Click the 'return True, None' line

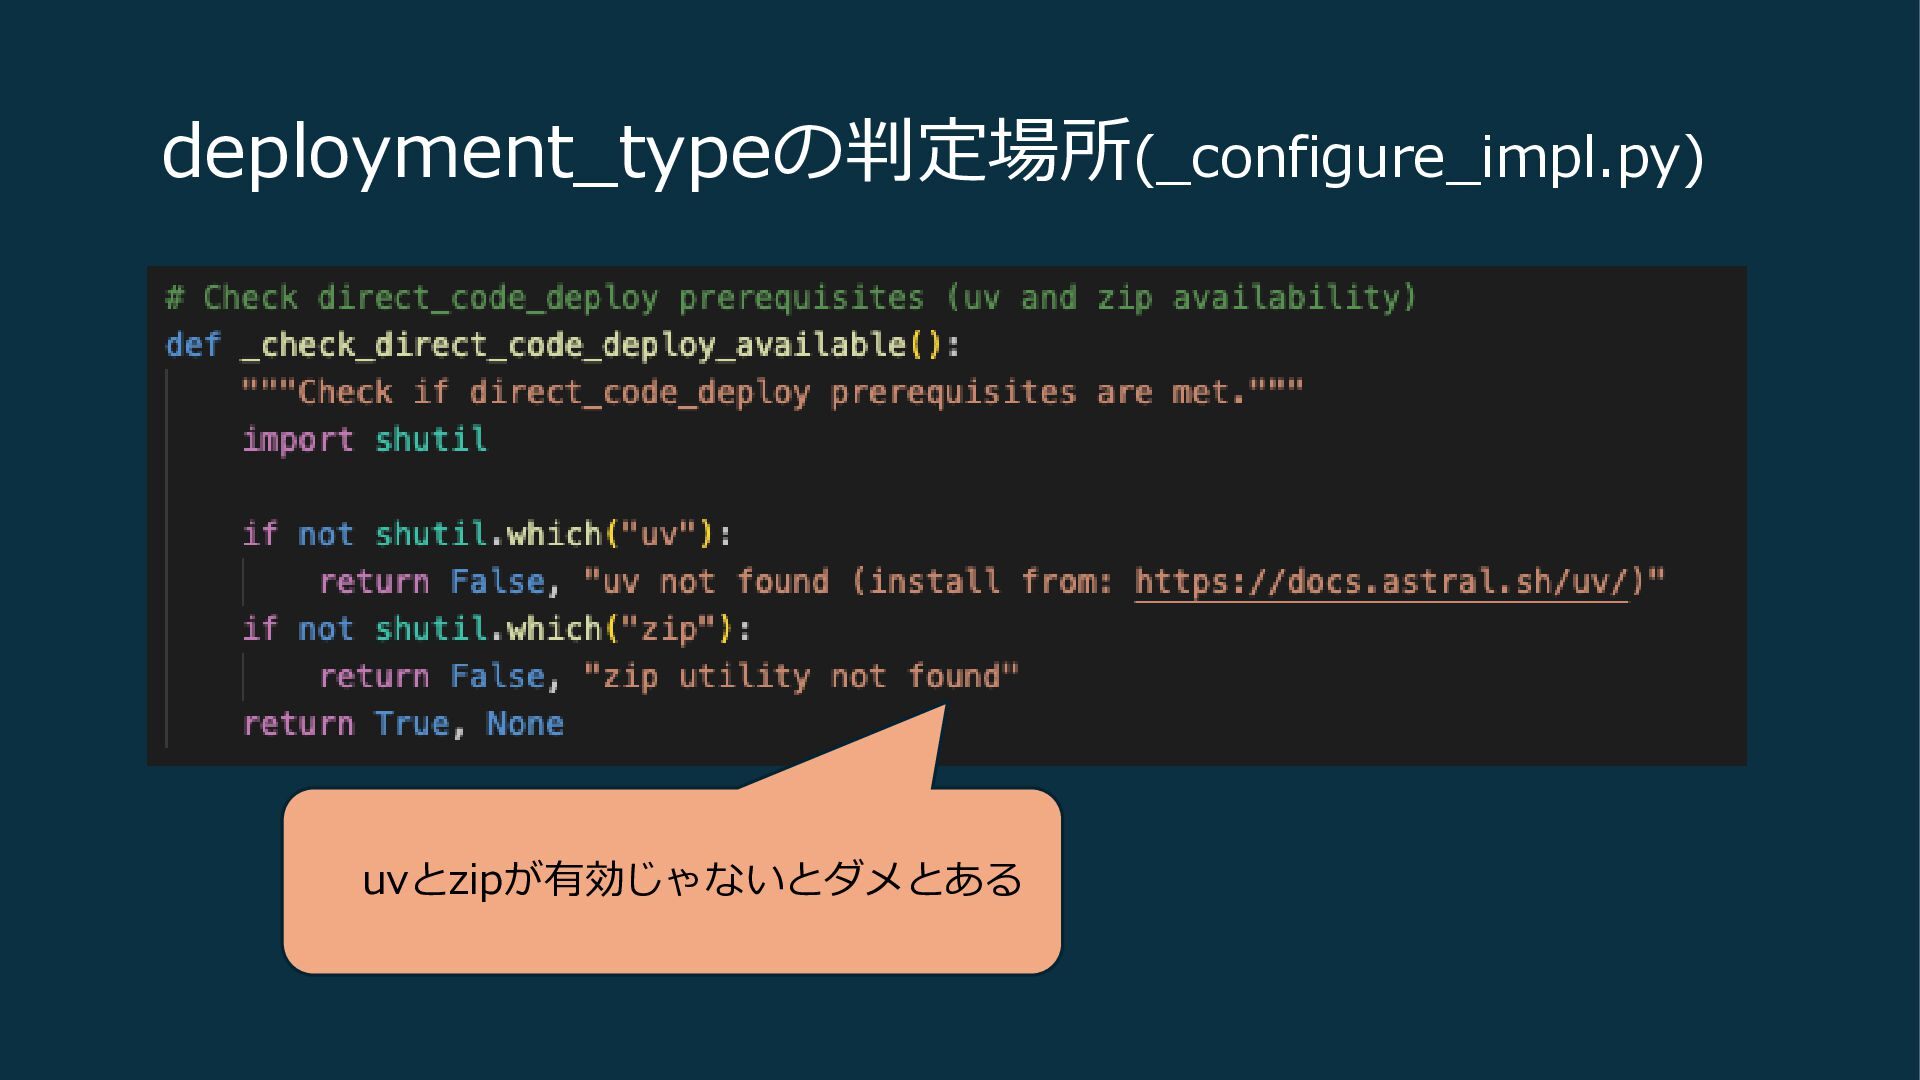(403, 724)
